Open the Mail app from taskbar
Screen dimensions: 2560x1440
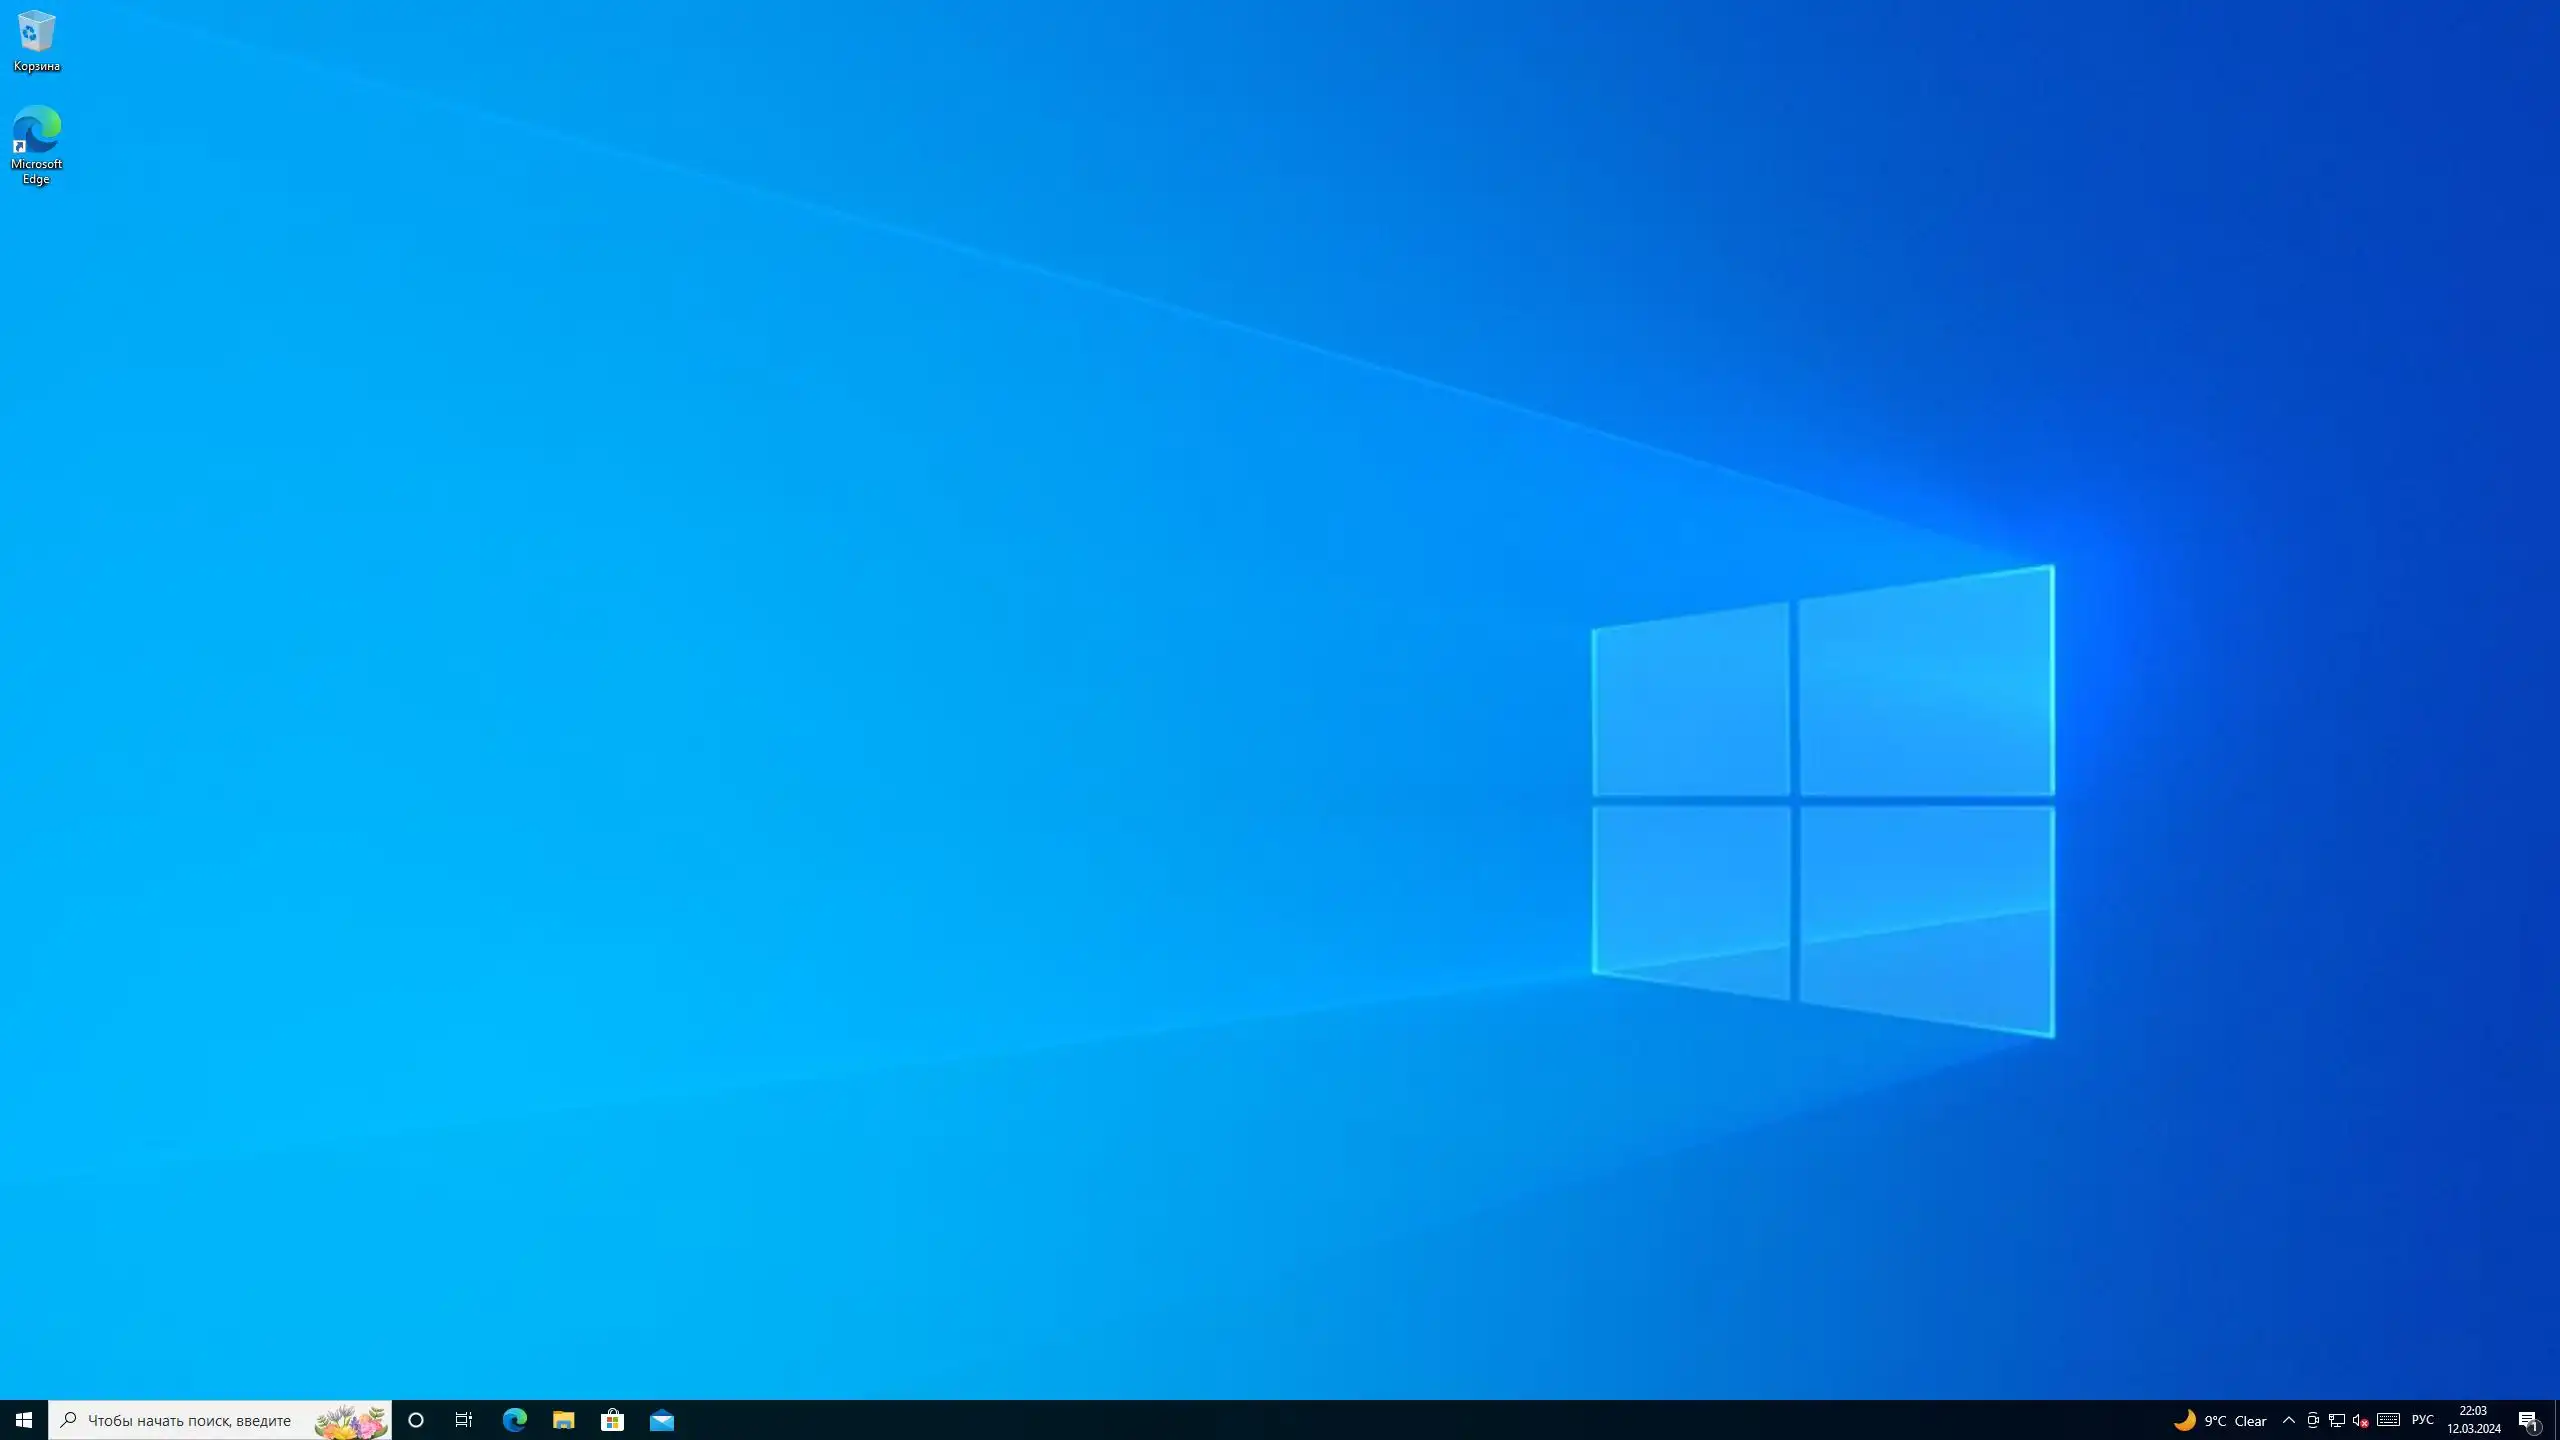[x=662, y=1420]
